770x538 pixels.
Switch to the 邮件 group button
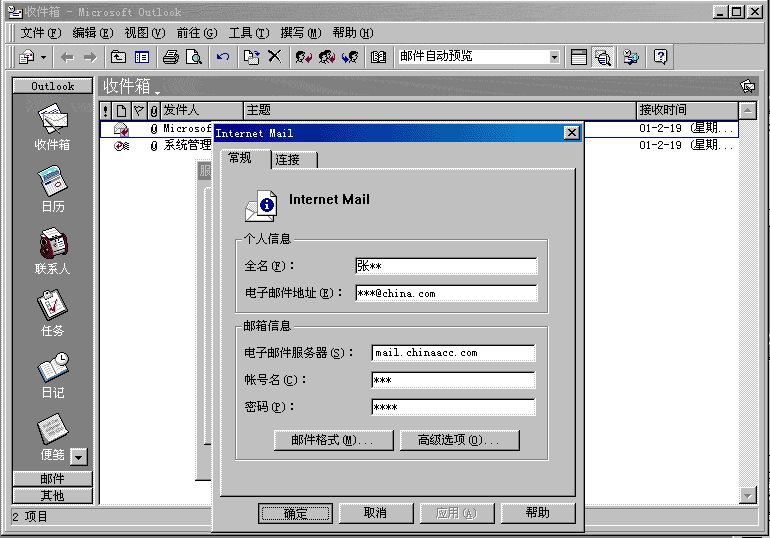53,479
